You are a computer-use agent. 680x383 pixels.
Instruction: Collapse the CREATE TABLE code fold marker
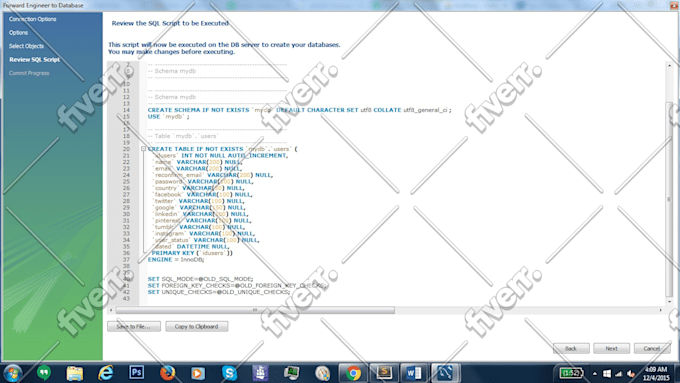click(143, 149)
